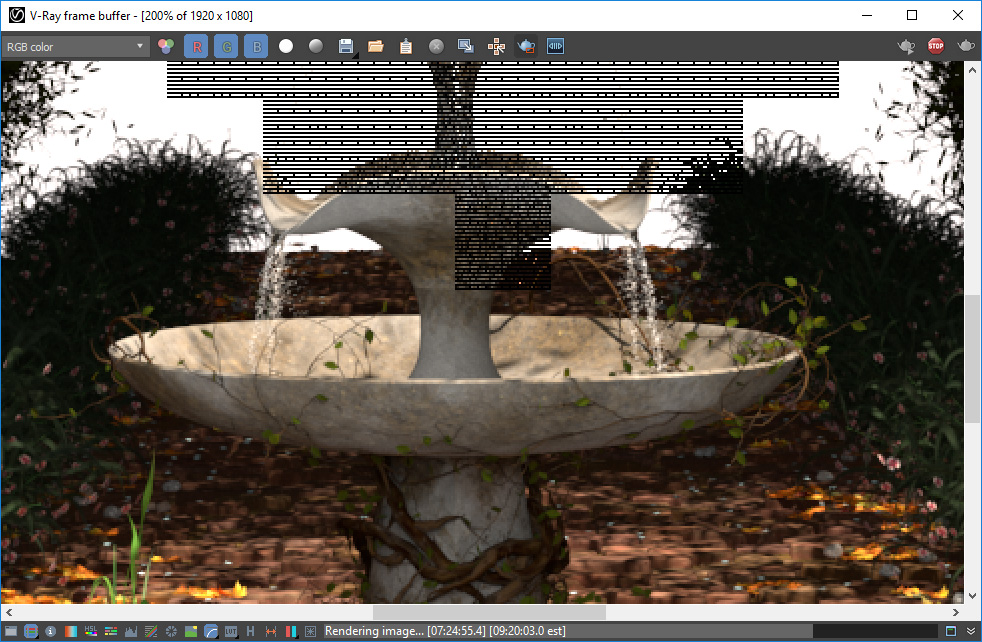The width and height of the screenshot is (982, 642).
Task: Toggle curves correction diagonal-lines icon
Action: 151,631
